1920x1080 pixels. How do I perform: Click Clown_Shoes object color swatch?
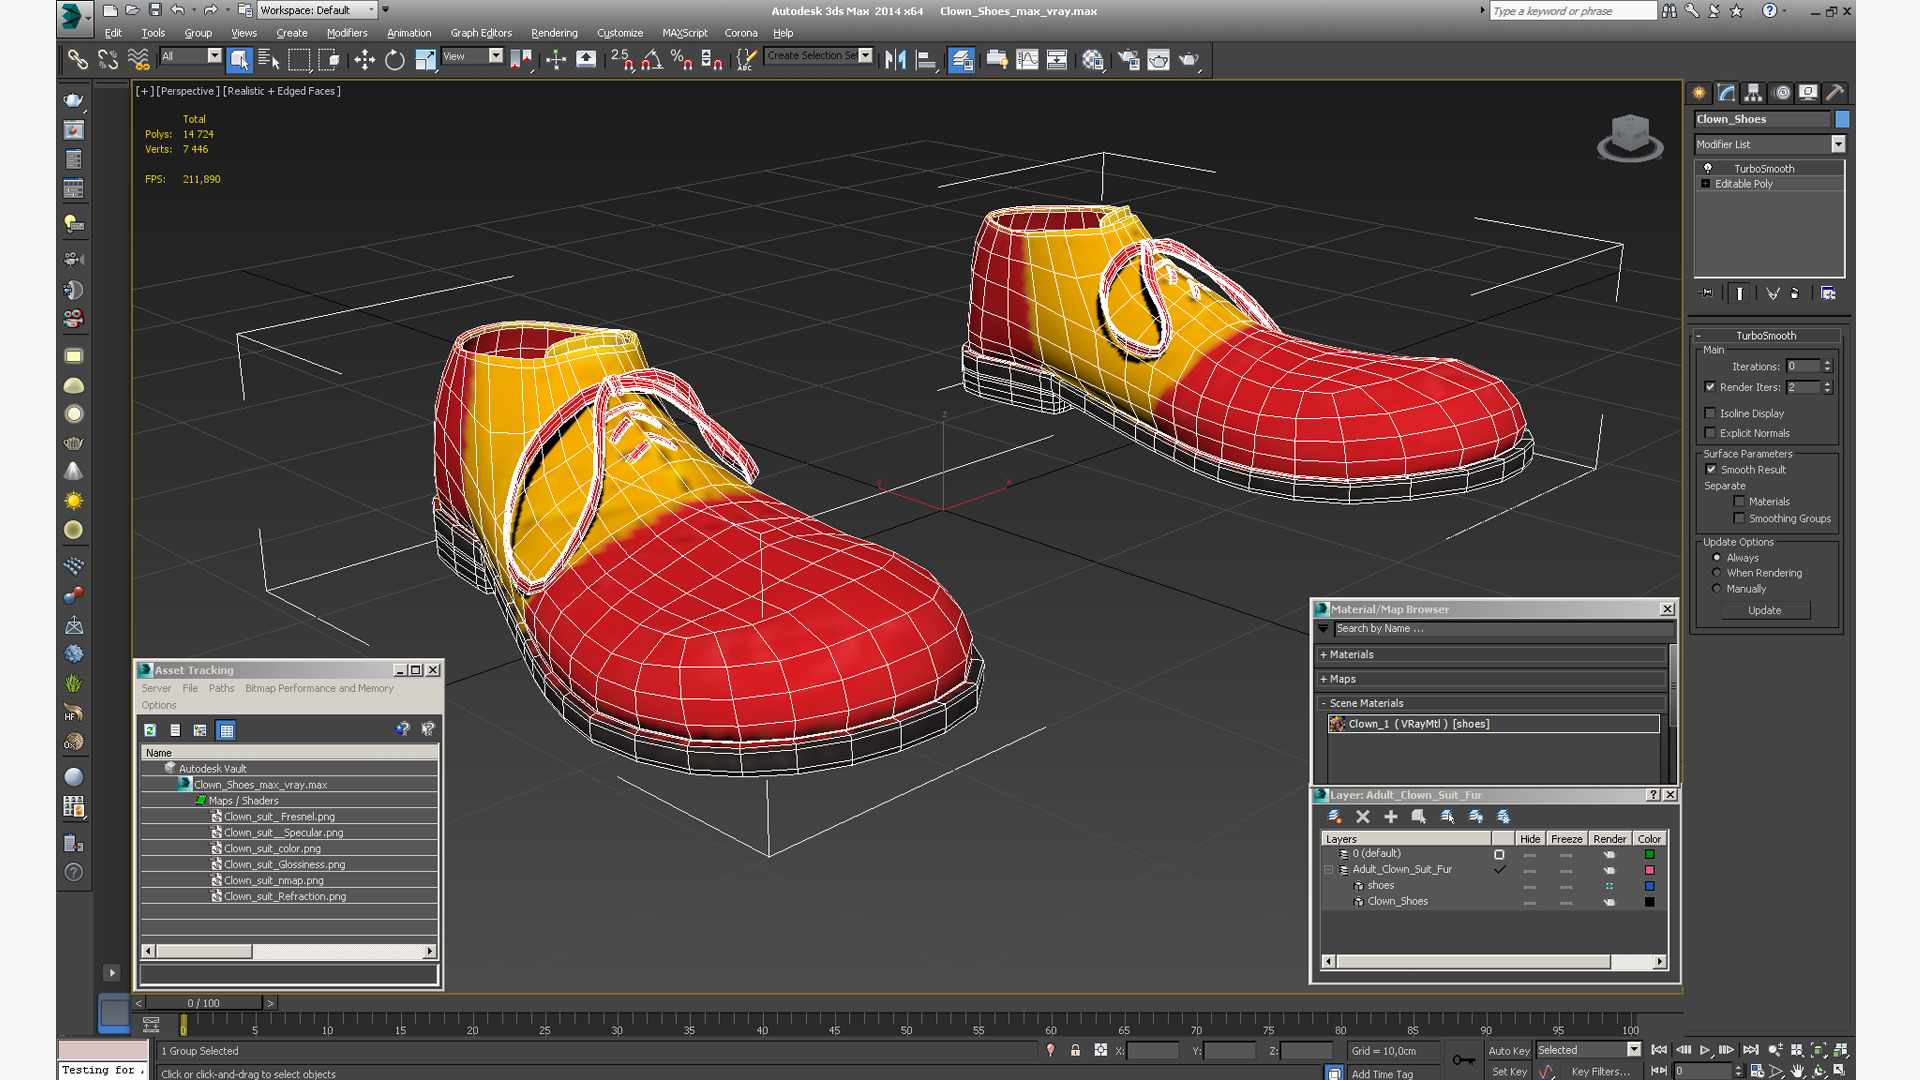coord(1842,119)
